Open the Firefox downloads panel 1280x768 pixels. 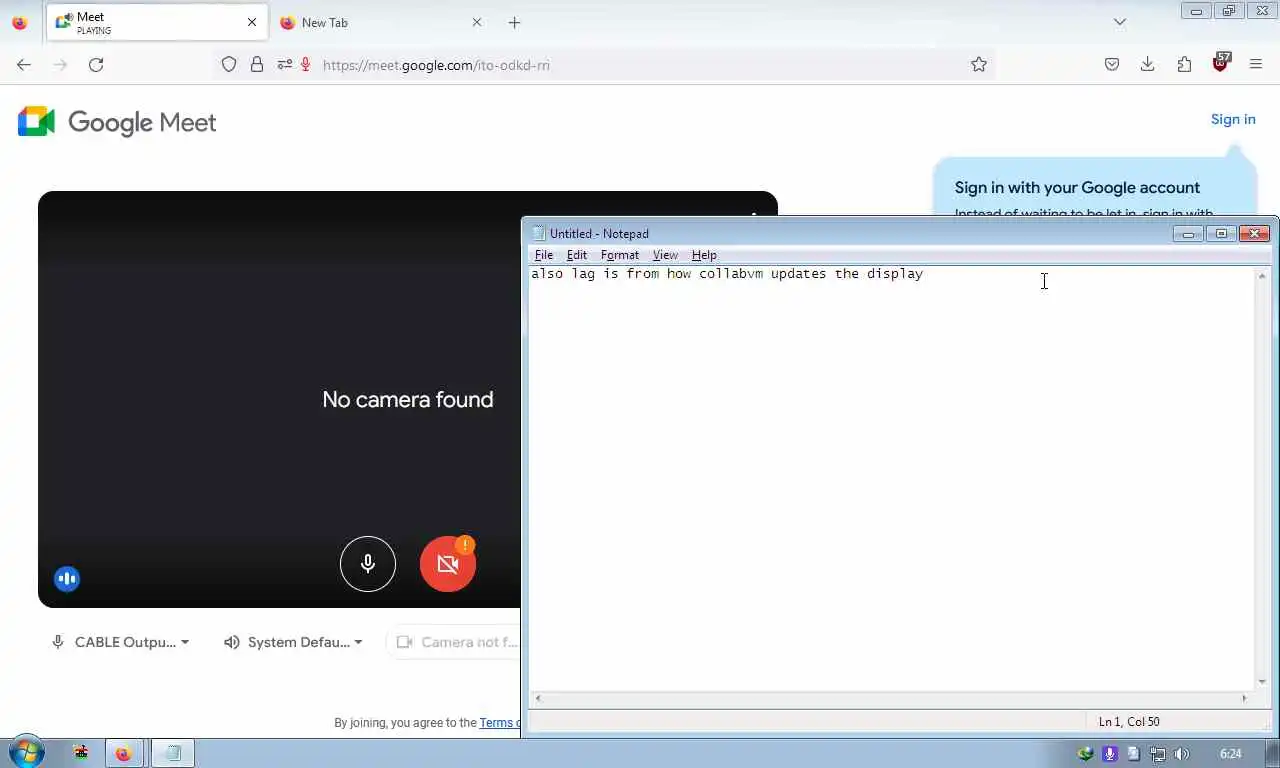(1148, 64)
